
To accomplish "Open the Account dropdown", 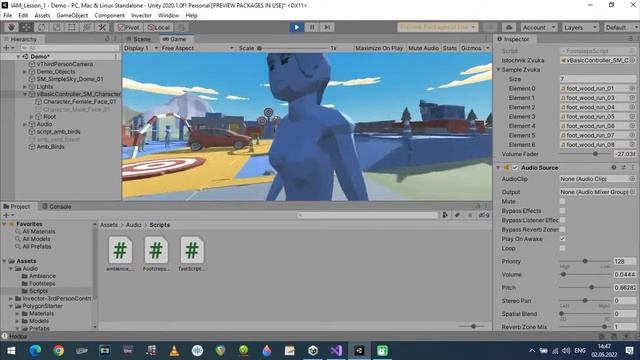I will 538,27.
